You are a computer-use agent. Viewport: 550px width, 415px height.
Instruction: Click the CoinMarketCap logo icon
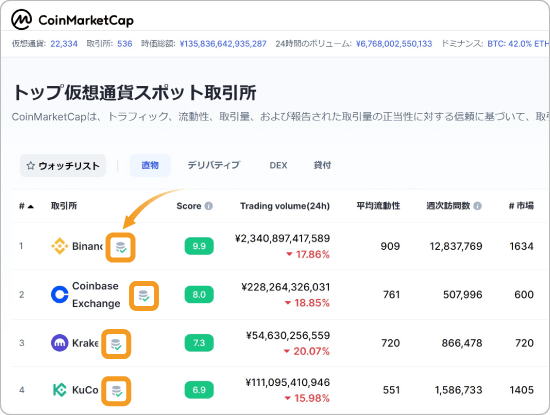(x=21, y=20)
